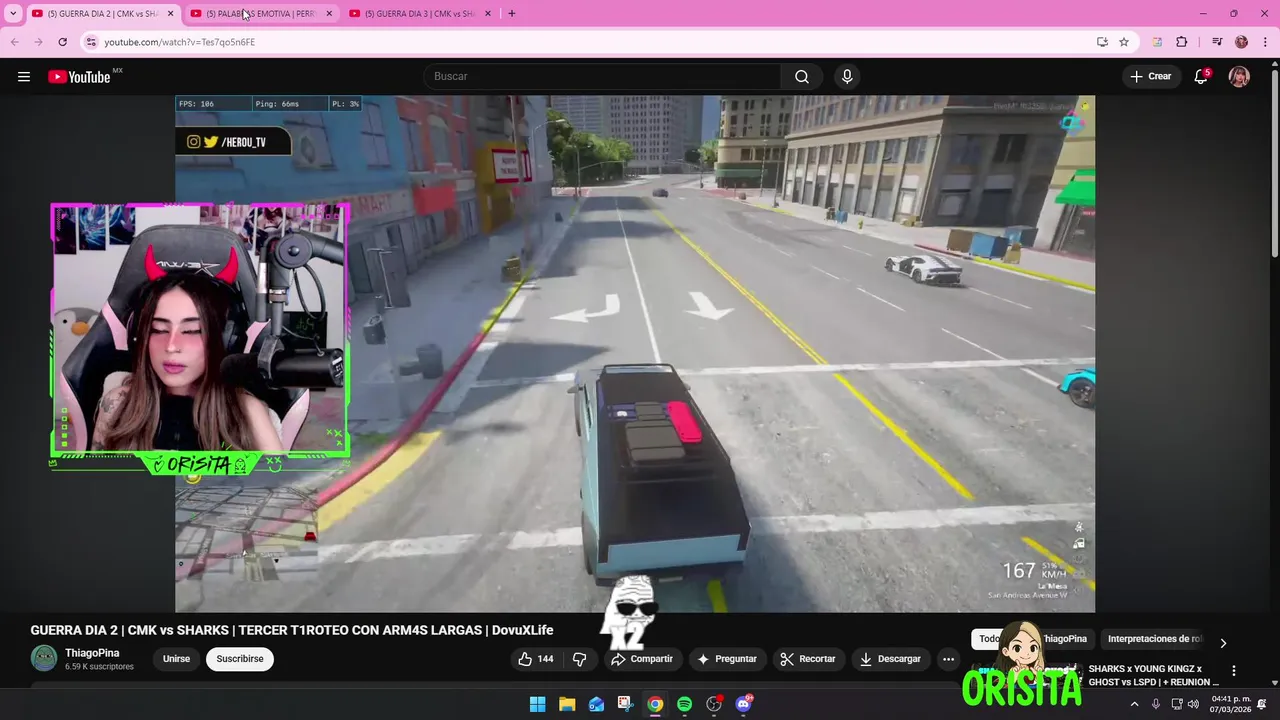Screen dimensions: 1280x720
Task: Click the YouTube search field
Action: (x=602, y=77)
